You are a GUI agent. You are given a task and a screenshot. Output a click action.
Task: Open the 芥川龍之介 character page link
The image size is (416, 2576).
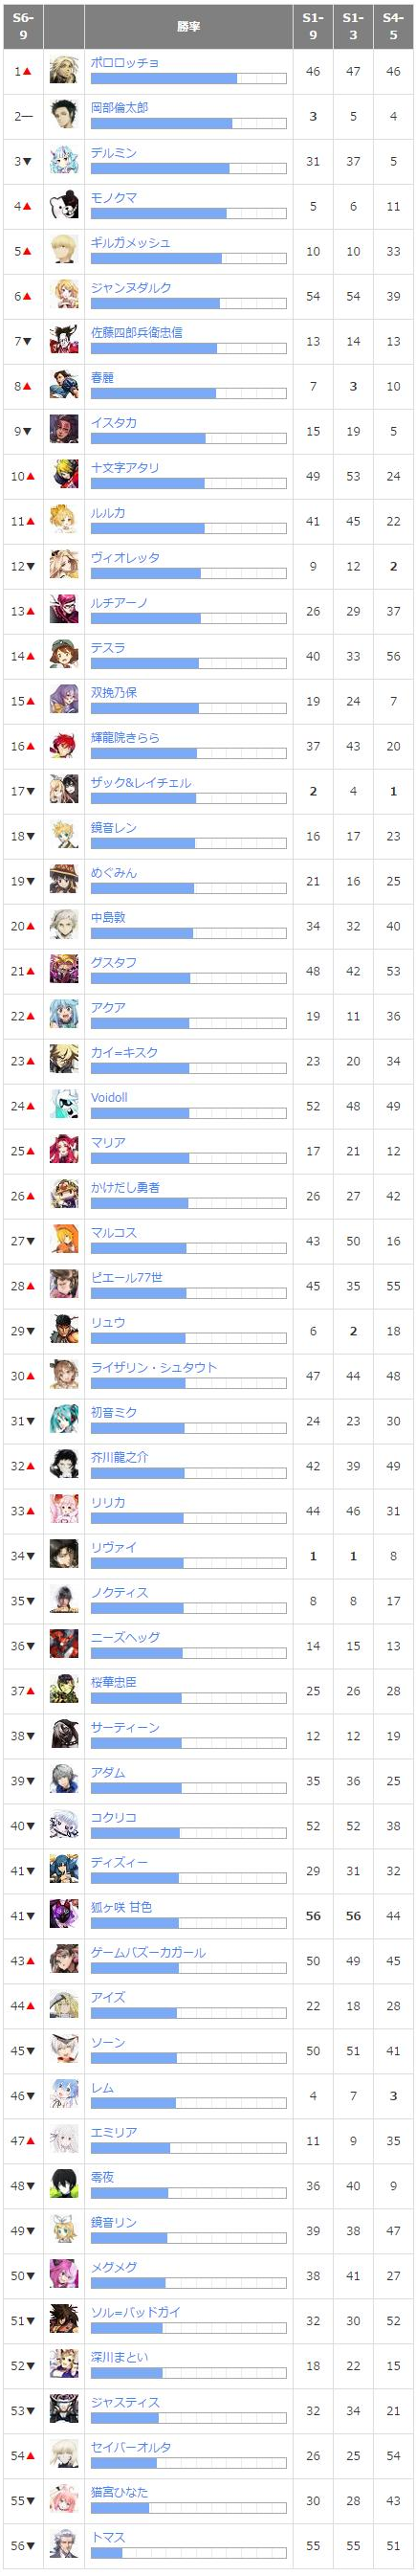coord(119,1458)
